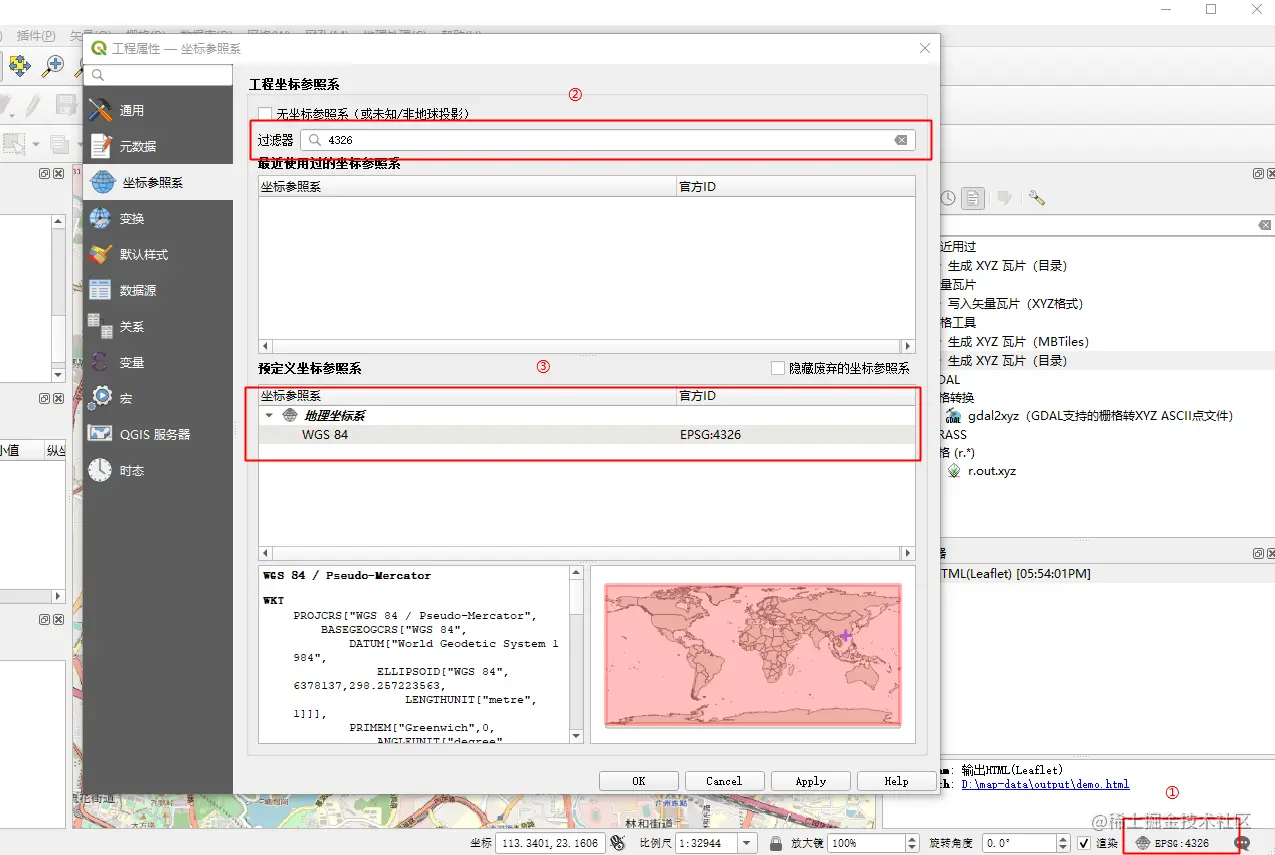Clear the processing toolbox search field
1275x855 pixels.
(1265, 226)
